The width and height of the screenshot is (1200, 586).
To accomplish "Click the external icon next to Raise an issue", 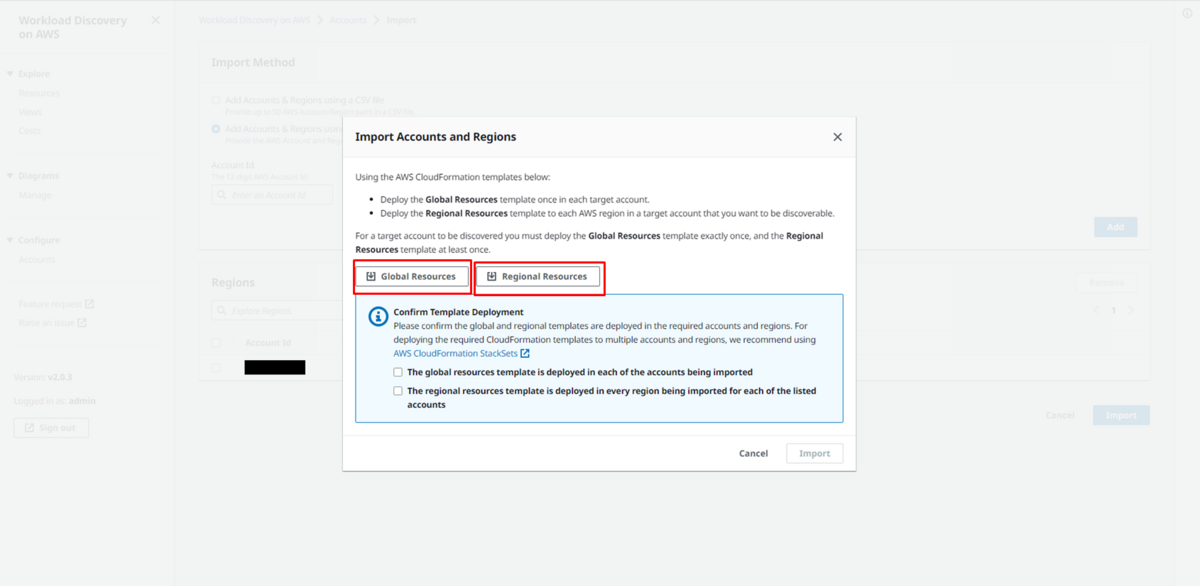I will point(82,323).
